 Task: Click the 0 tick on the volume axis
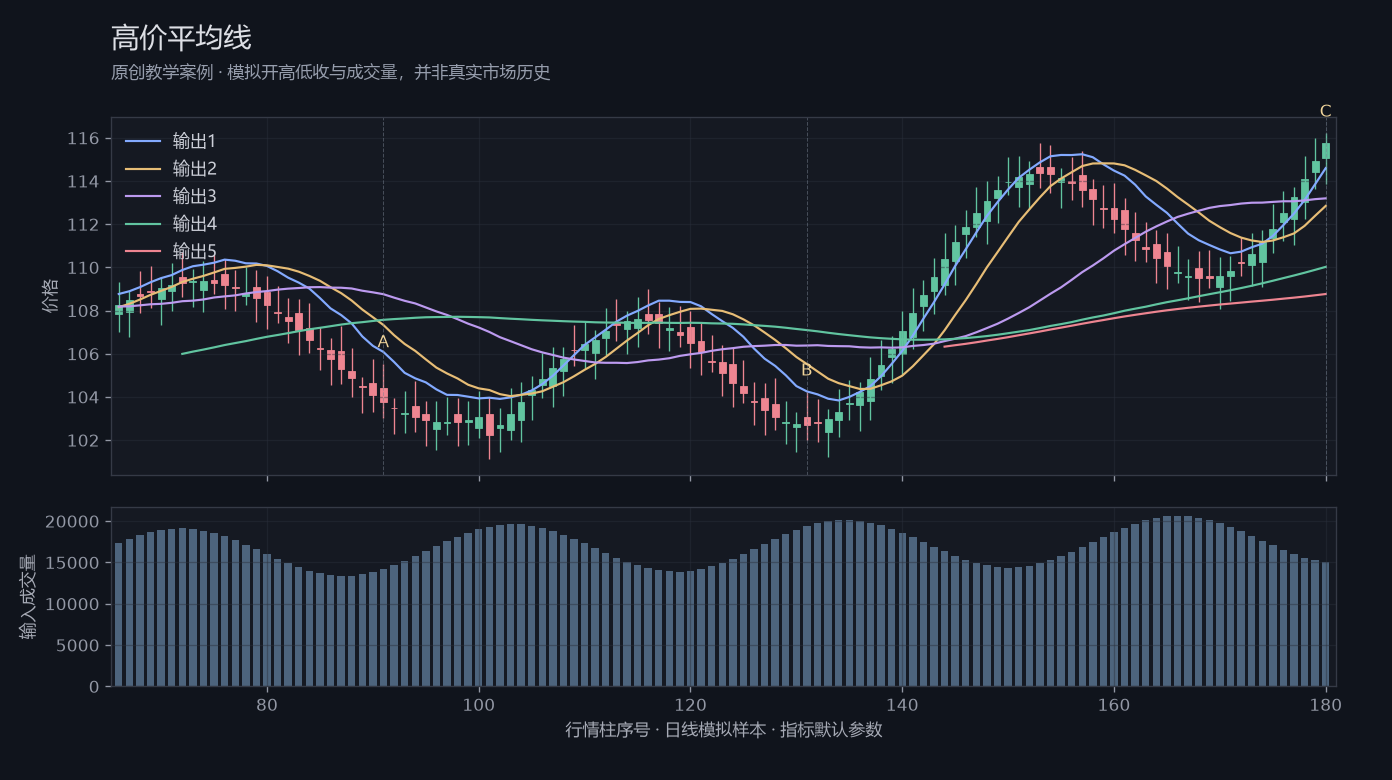(x=95, y=687)
